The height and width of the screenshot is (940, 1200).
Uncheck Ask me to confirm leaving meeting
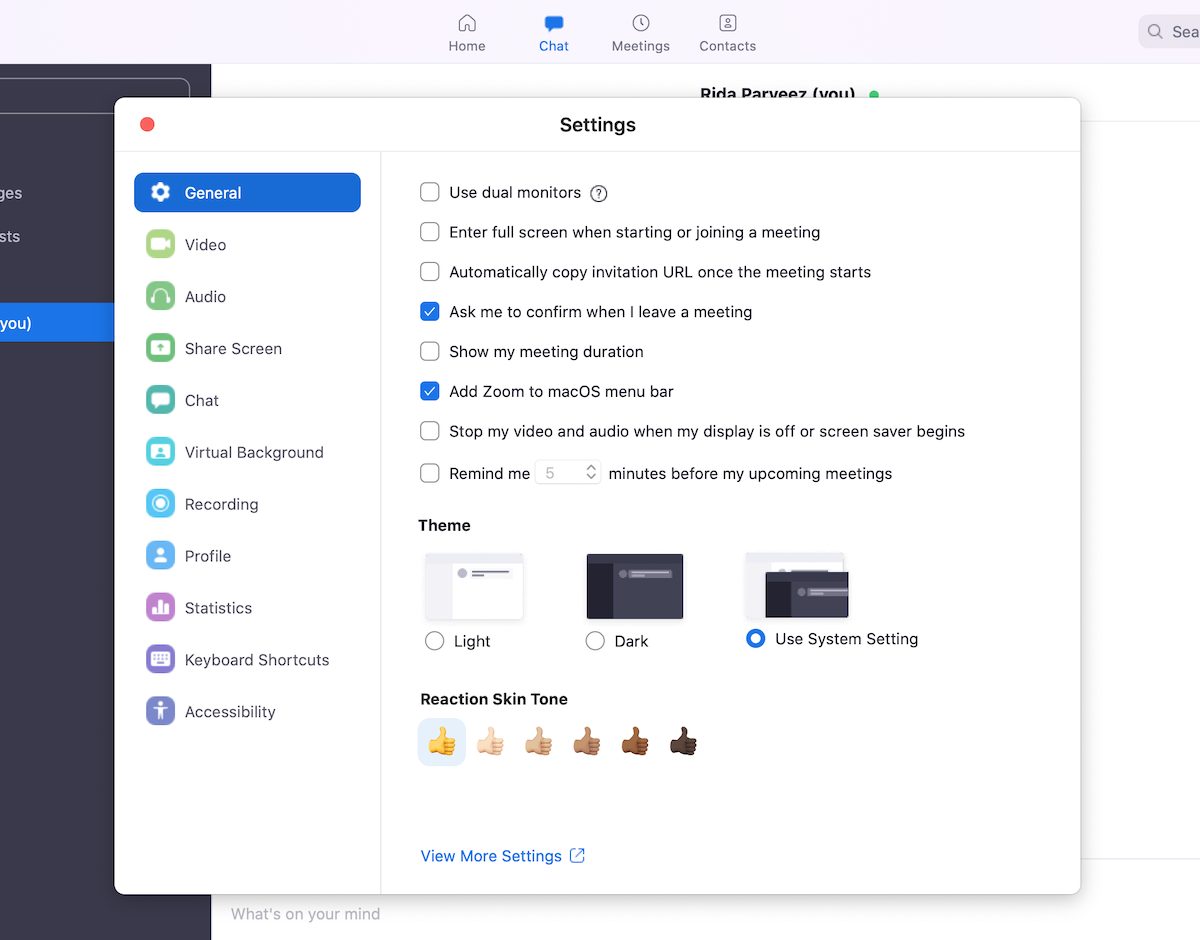tap(430, 312)
